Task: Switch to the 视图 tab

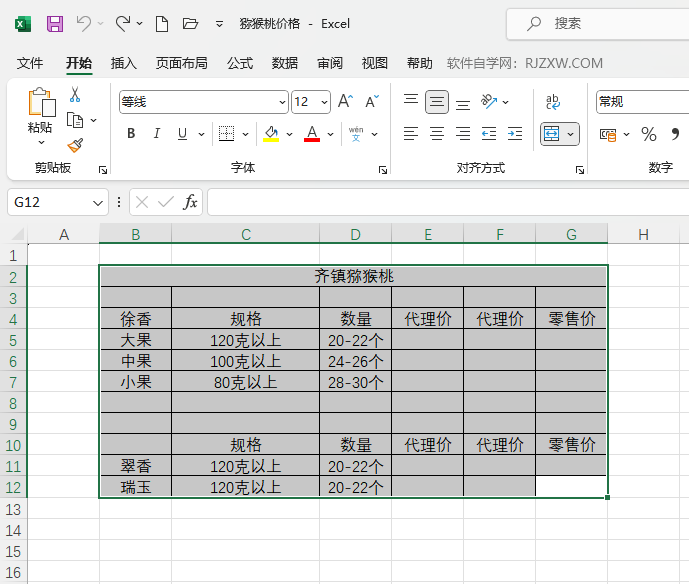Action: 374,63
